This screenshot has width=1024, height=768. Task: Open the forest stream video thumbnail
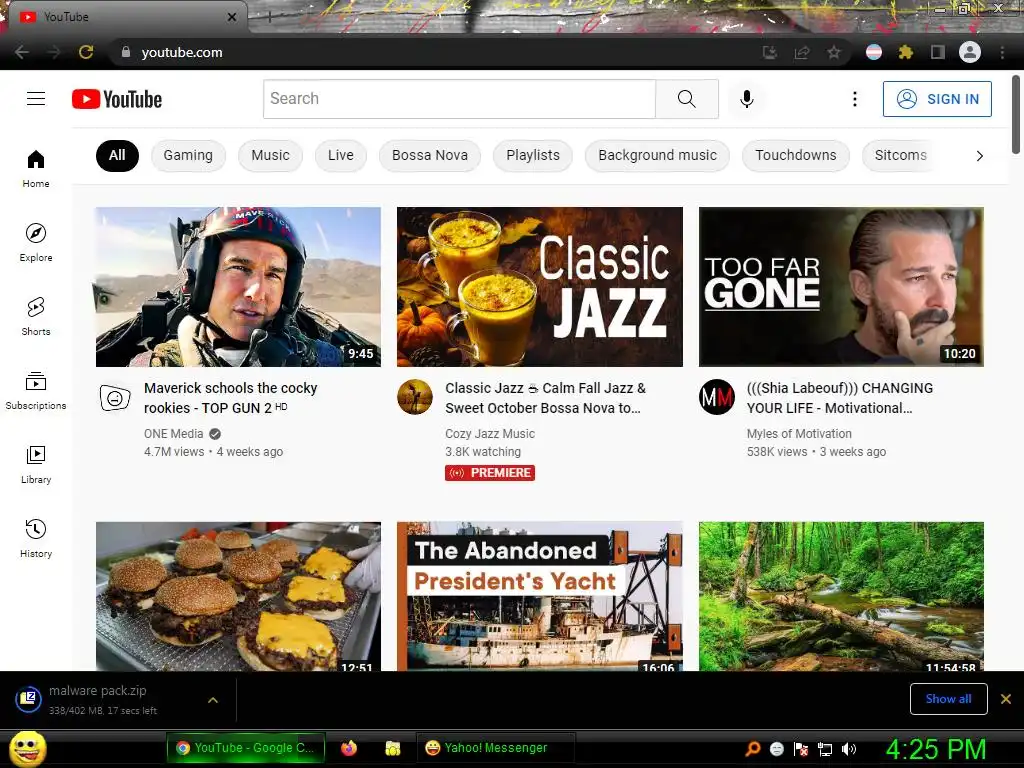841,596
